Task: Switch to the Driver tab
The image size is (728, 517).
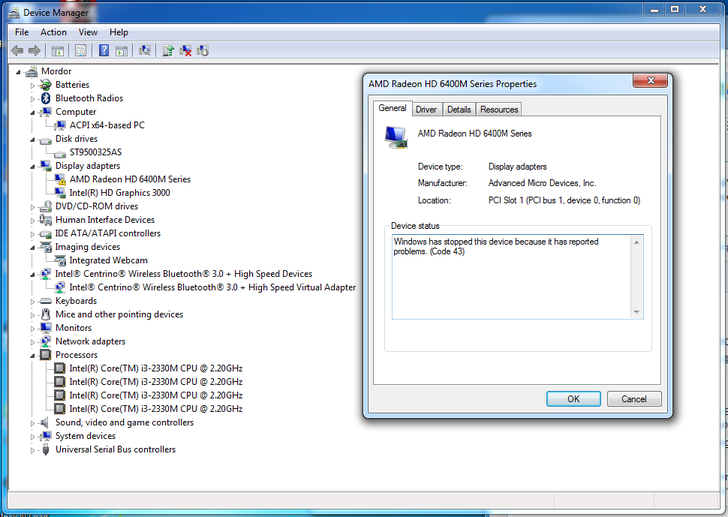Action: 426,110
